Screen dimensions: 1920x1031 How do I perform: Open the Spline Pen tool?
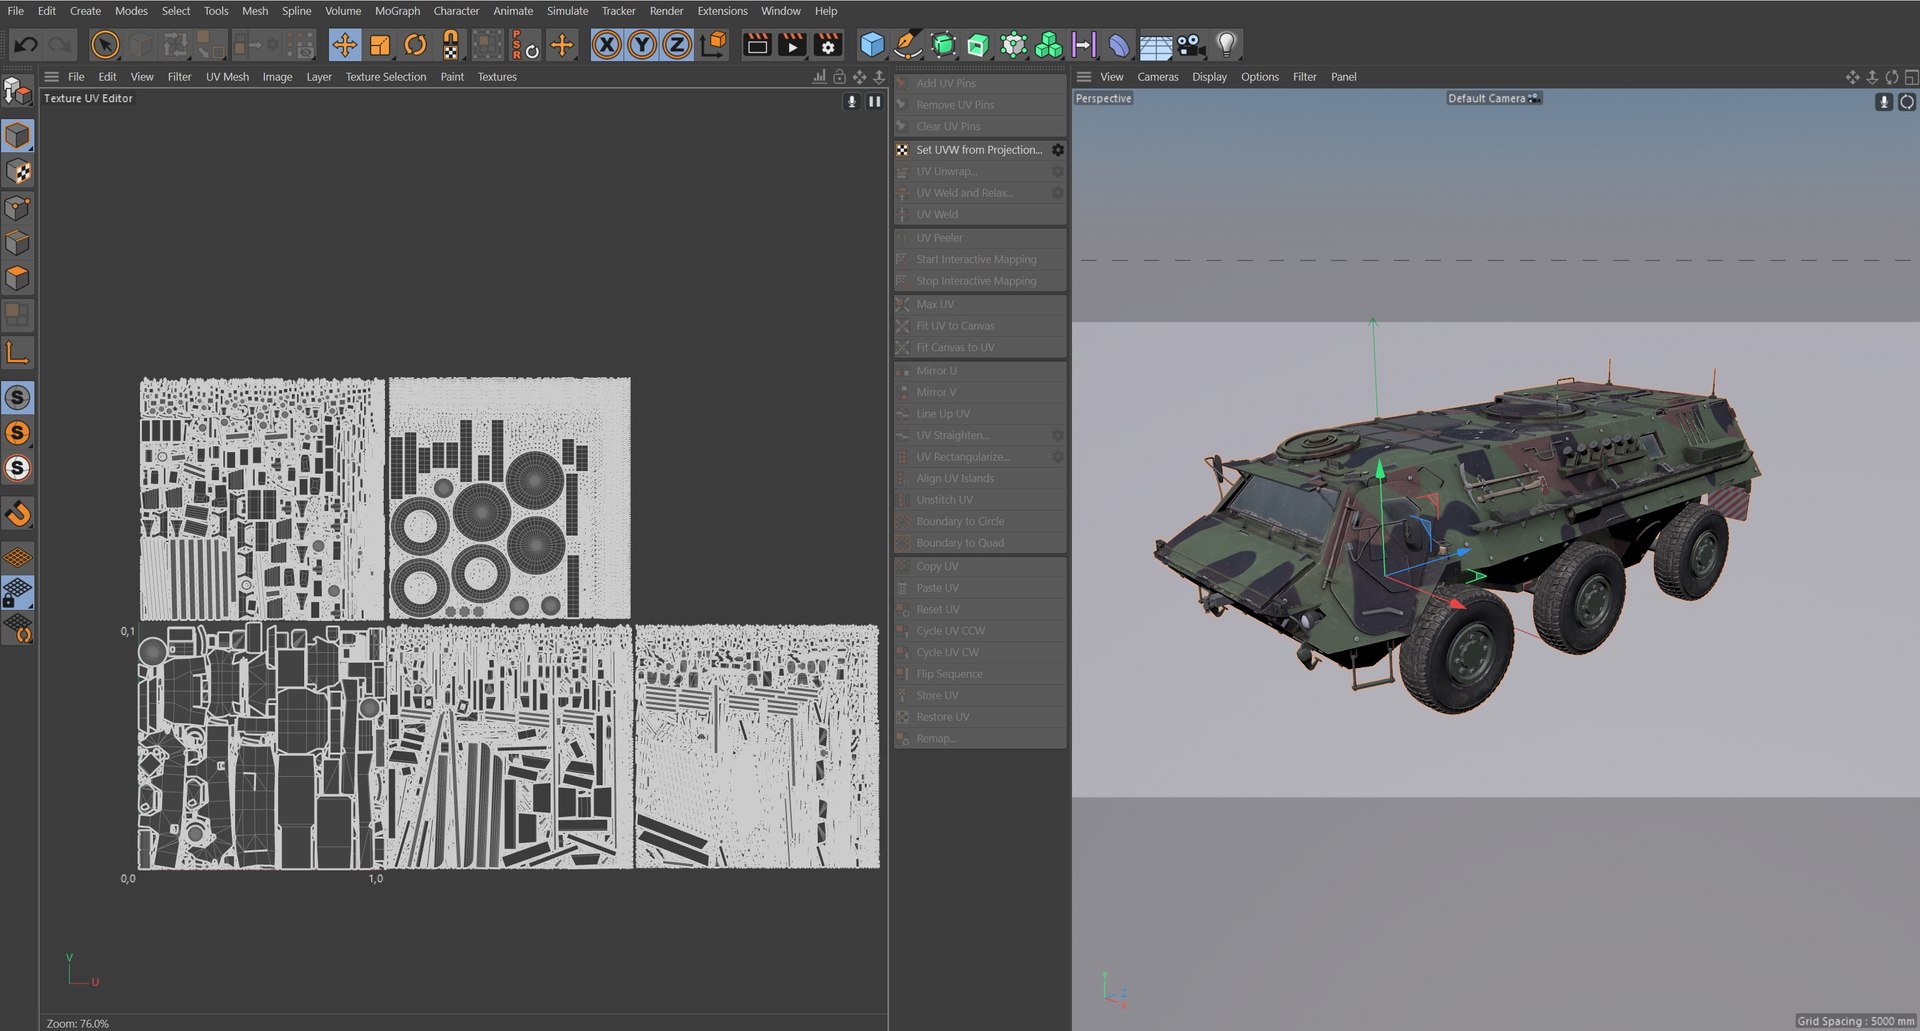point(907,45)
